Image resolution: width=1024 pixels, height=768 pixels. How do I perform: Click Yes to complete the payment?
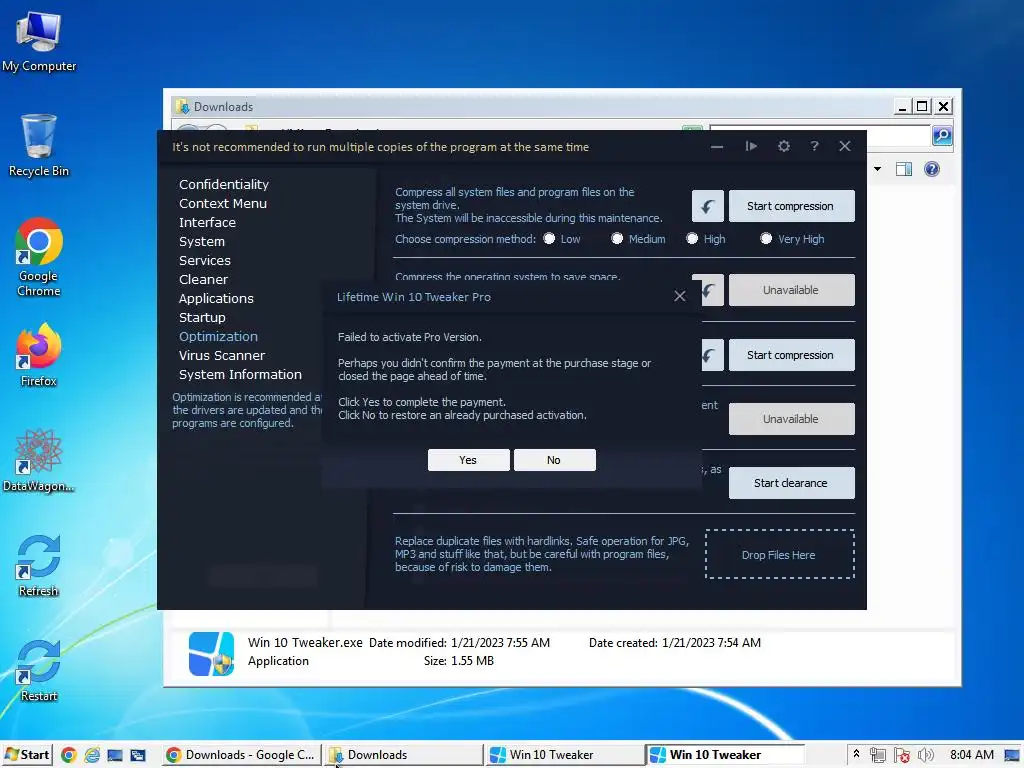[x=468, y=460]
